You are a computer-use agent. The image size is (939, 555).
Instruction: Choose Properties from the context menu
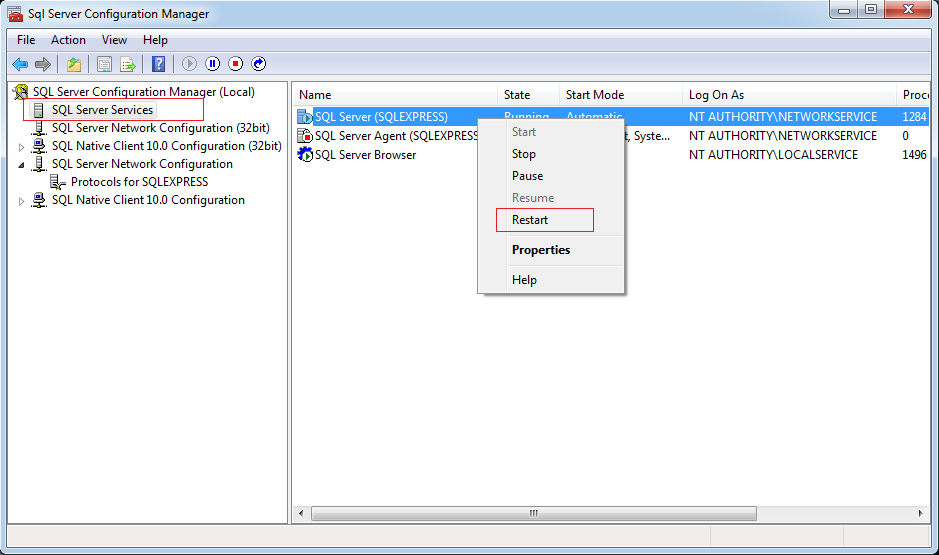click(551, 250)
